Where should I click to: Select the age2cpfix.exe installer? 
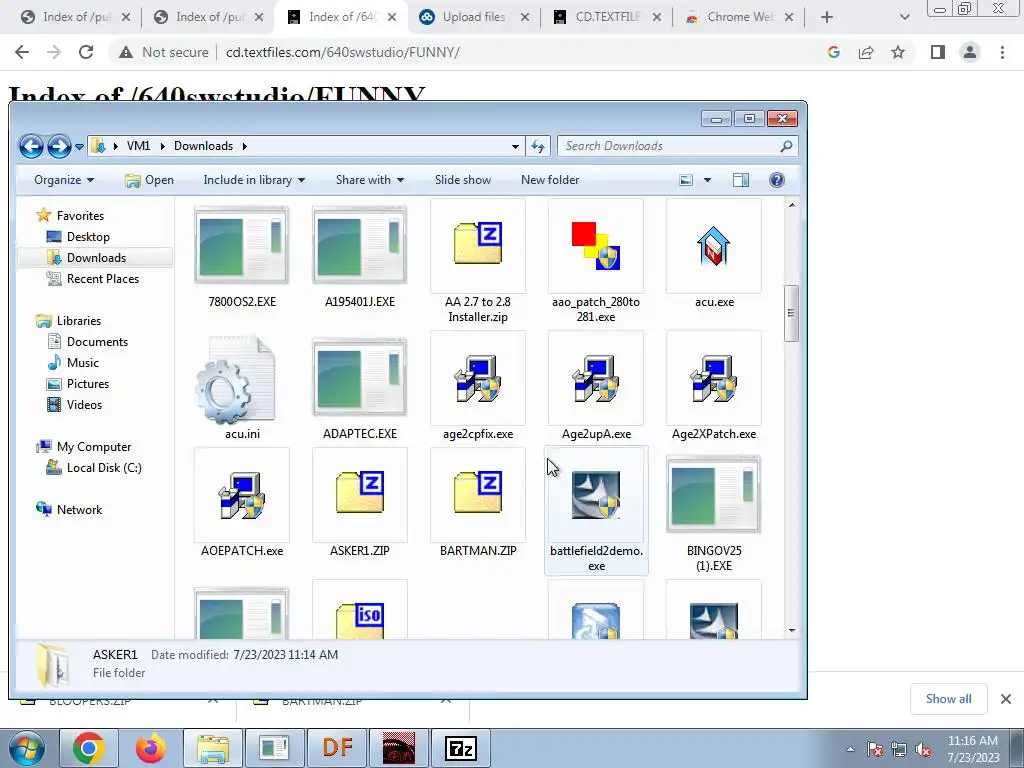[477, 379]
